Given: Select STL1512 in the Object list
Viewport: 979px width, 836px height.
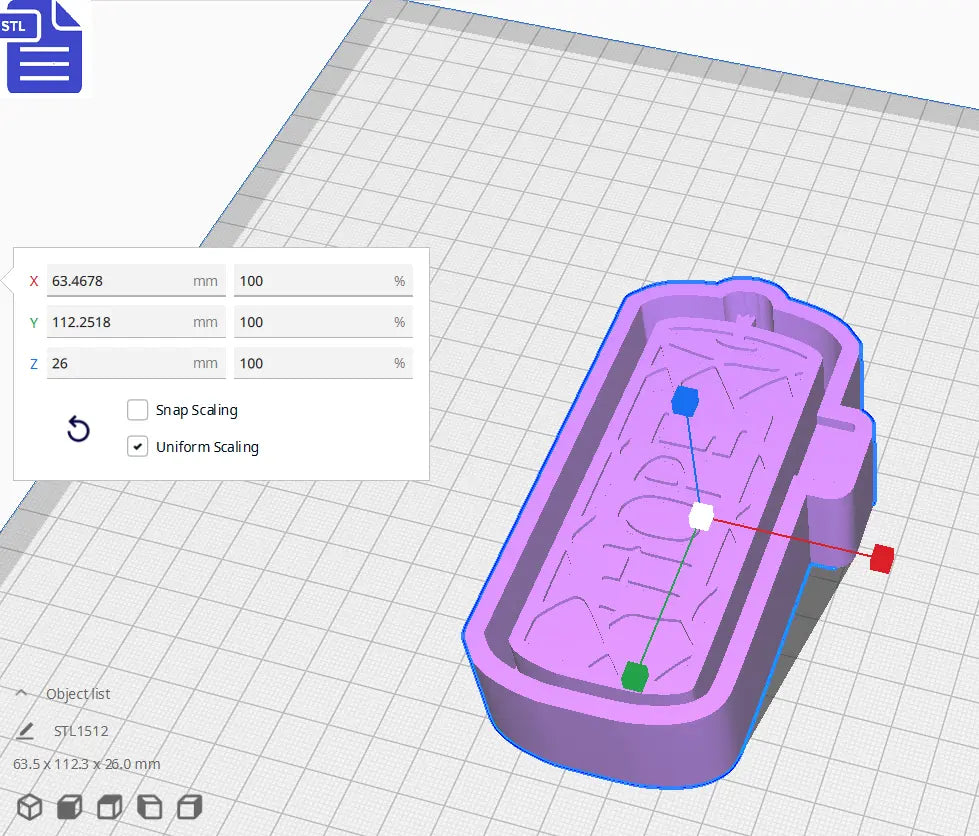Looking at the screenshot, I should (x=80, y=731).
